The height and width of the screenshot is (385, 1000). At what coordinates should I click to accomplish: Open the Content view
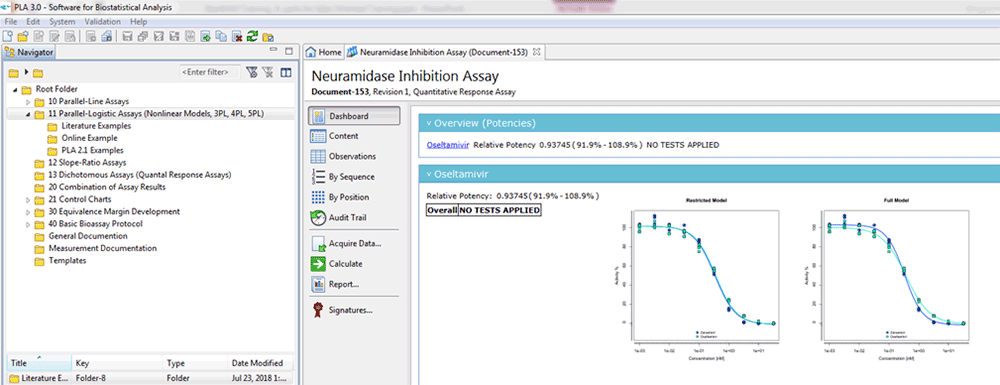343,136
